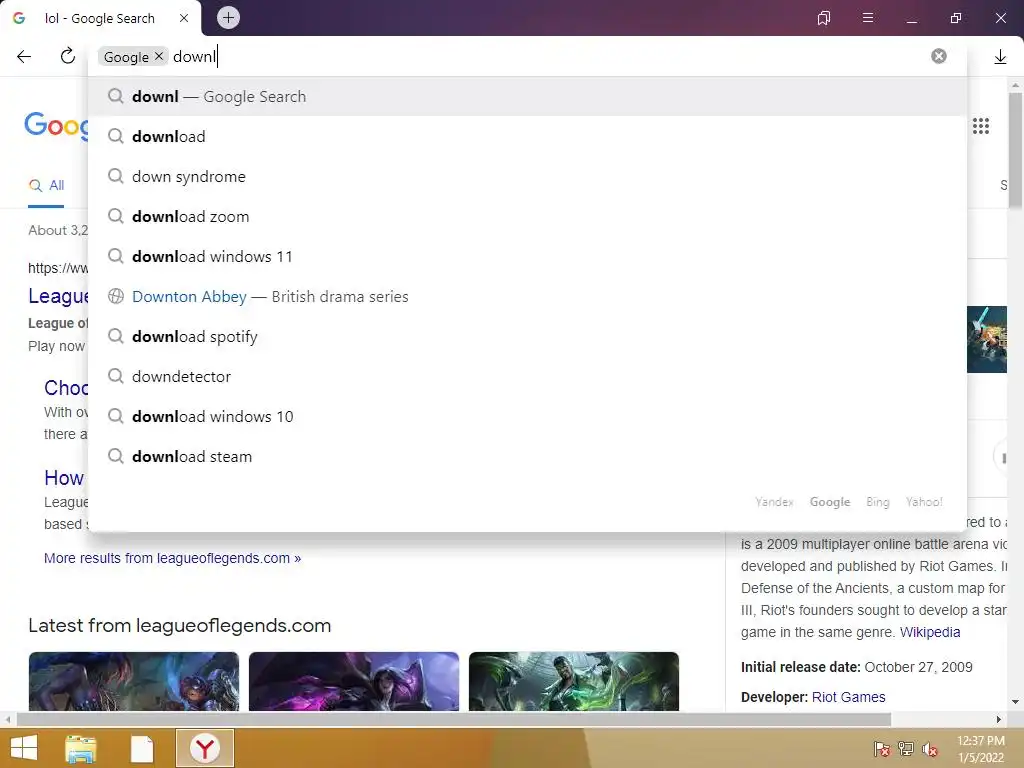
Task: Choose the 'down syndrome' suggestion
Action: click(528, 176)
